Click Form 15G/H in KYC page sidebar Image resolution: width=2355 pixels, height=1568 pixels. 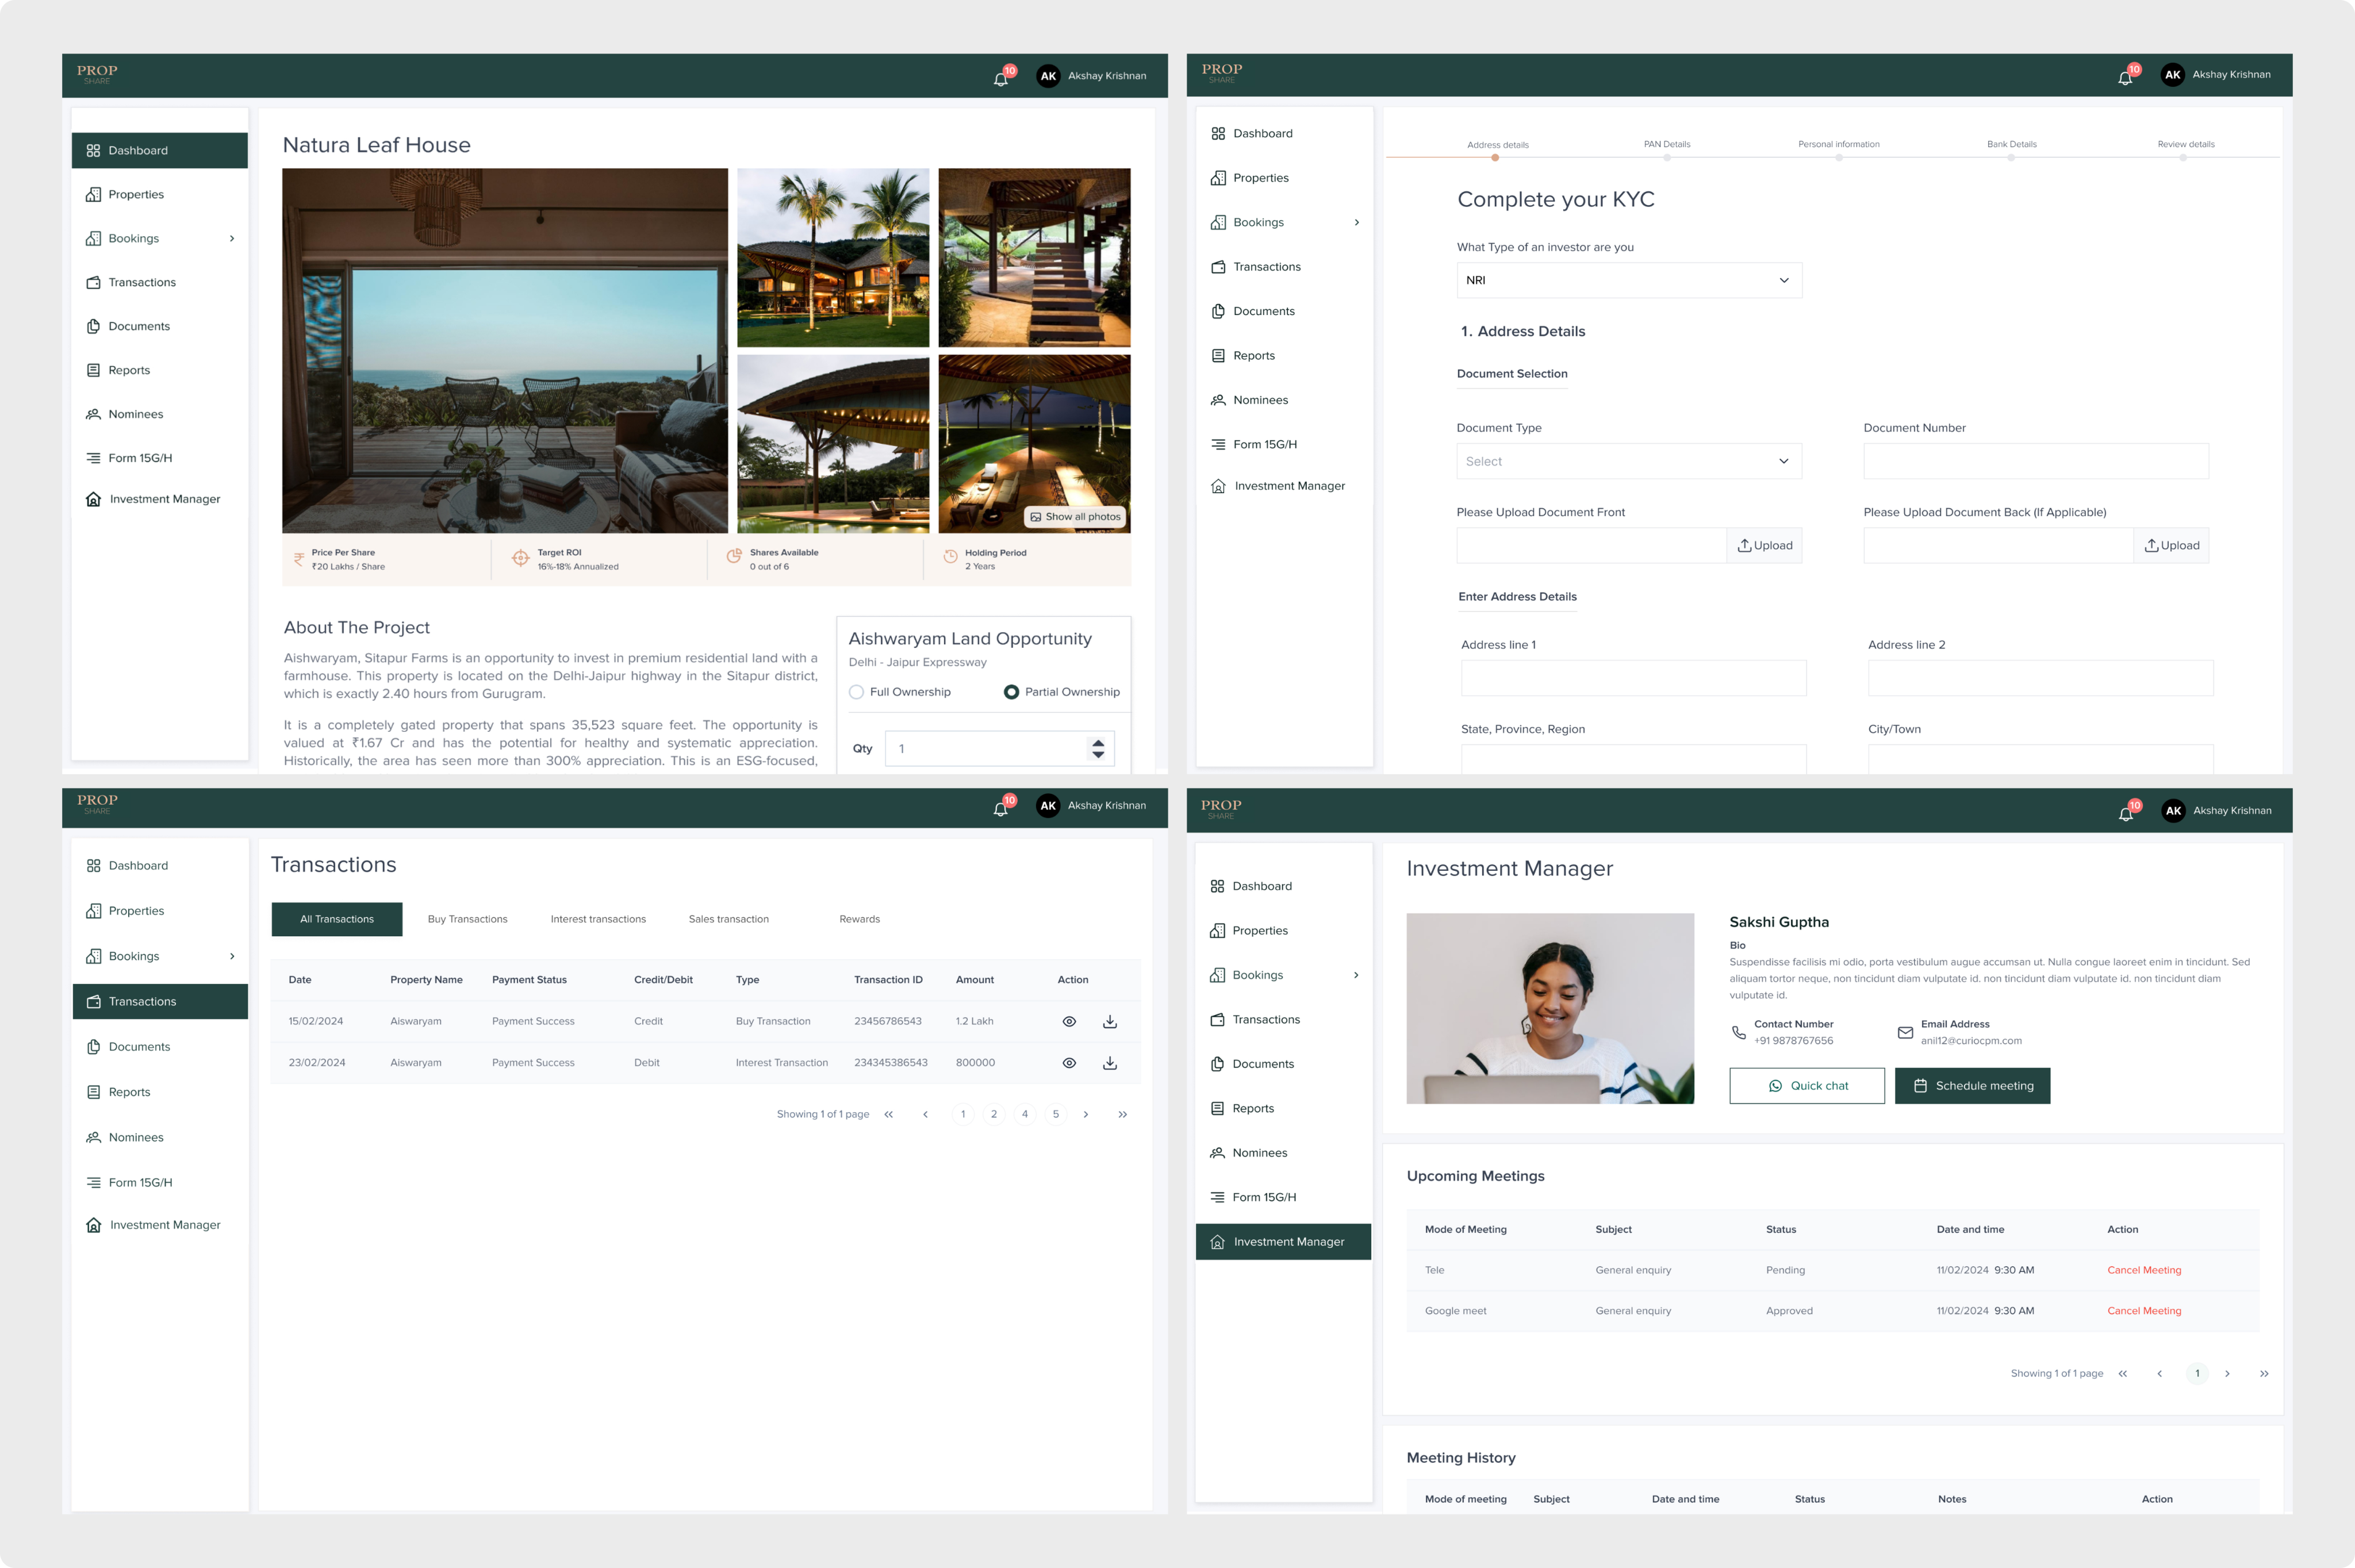tap(1264, 444)
